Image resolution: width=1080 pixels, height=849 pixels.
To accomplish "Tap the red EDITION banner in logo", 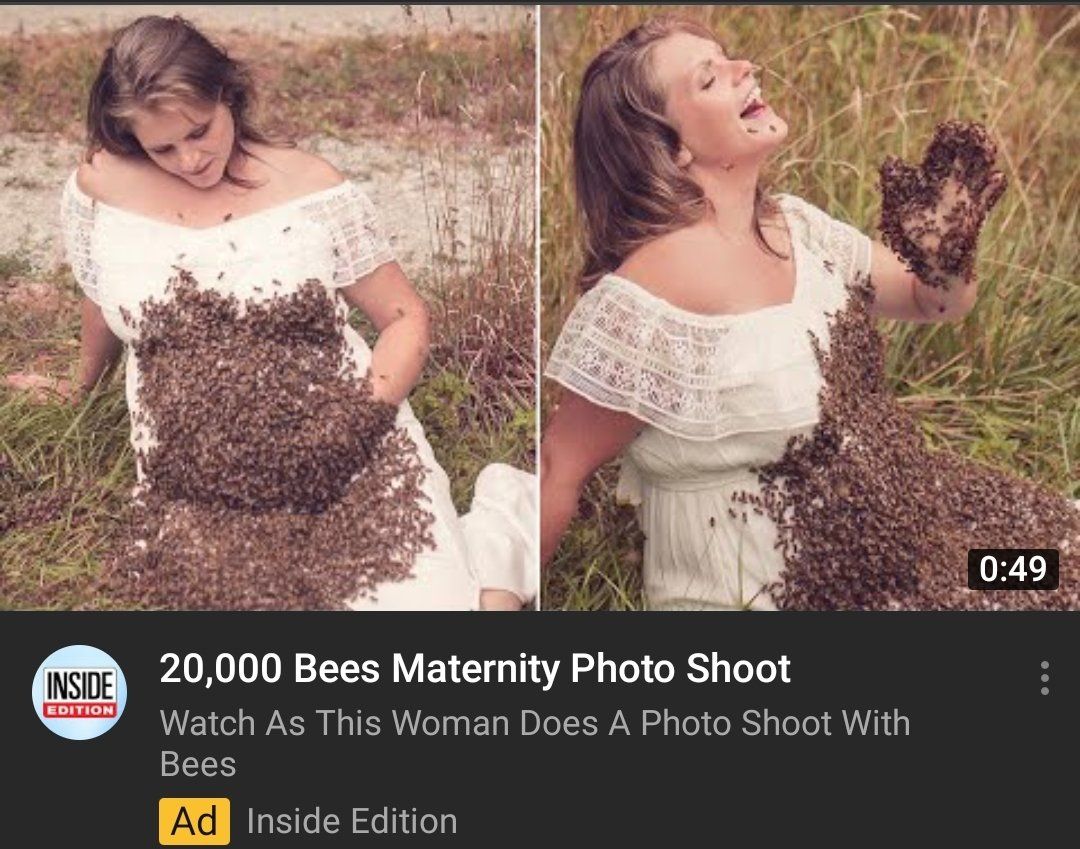I will point(79,710).
